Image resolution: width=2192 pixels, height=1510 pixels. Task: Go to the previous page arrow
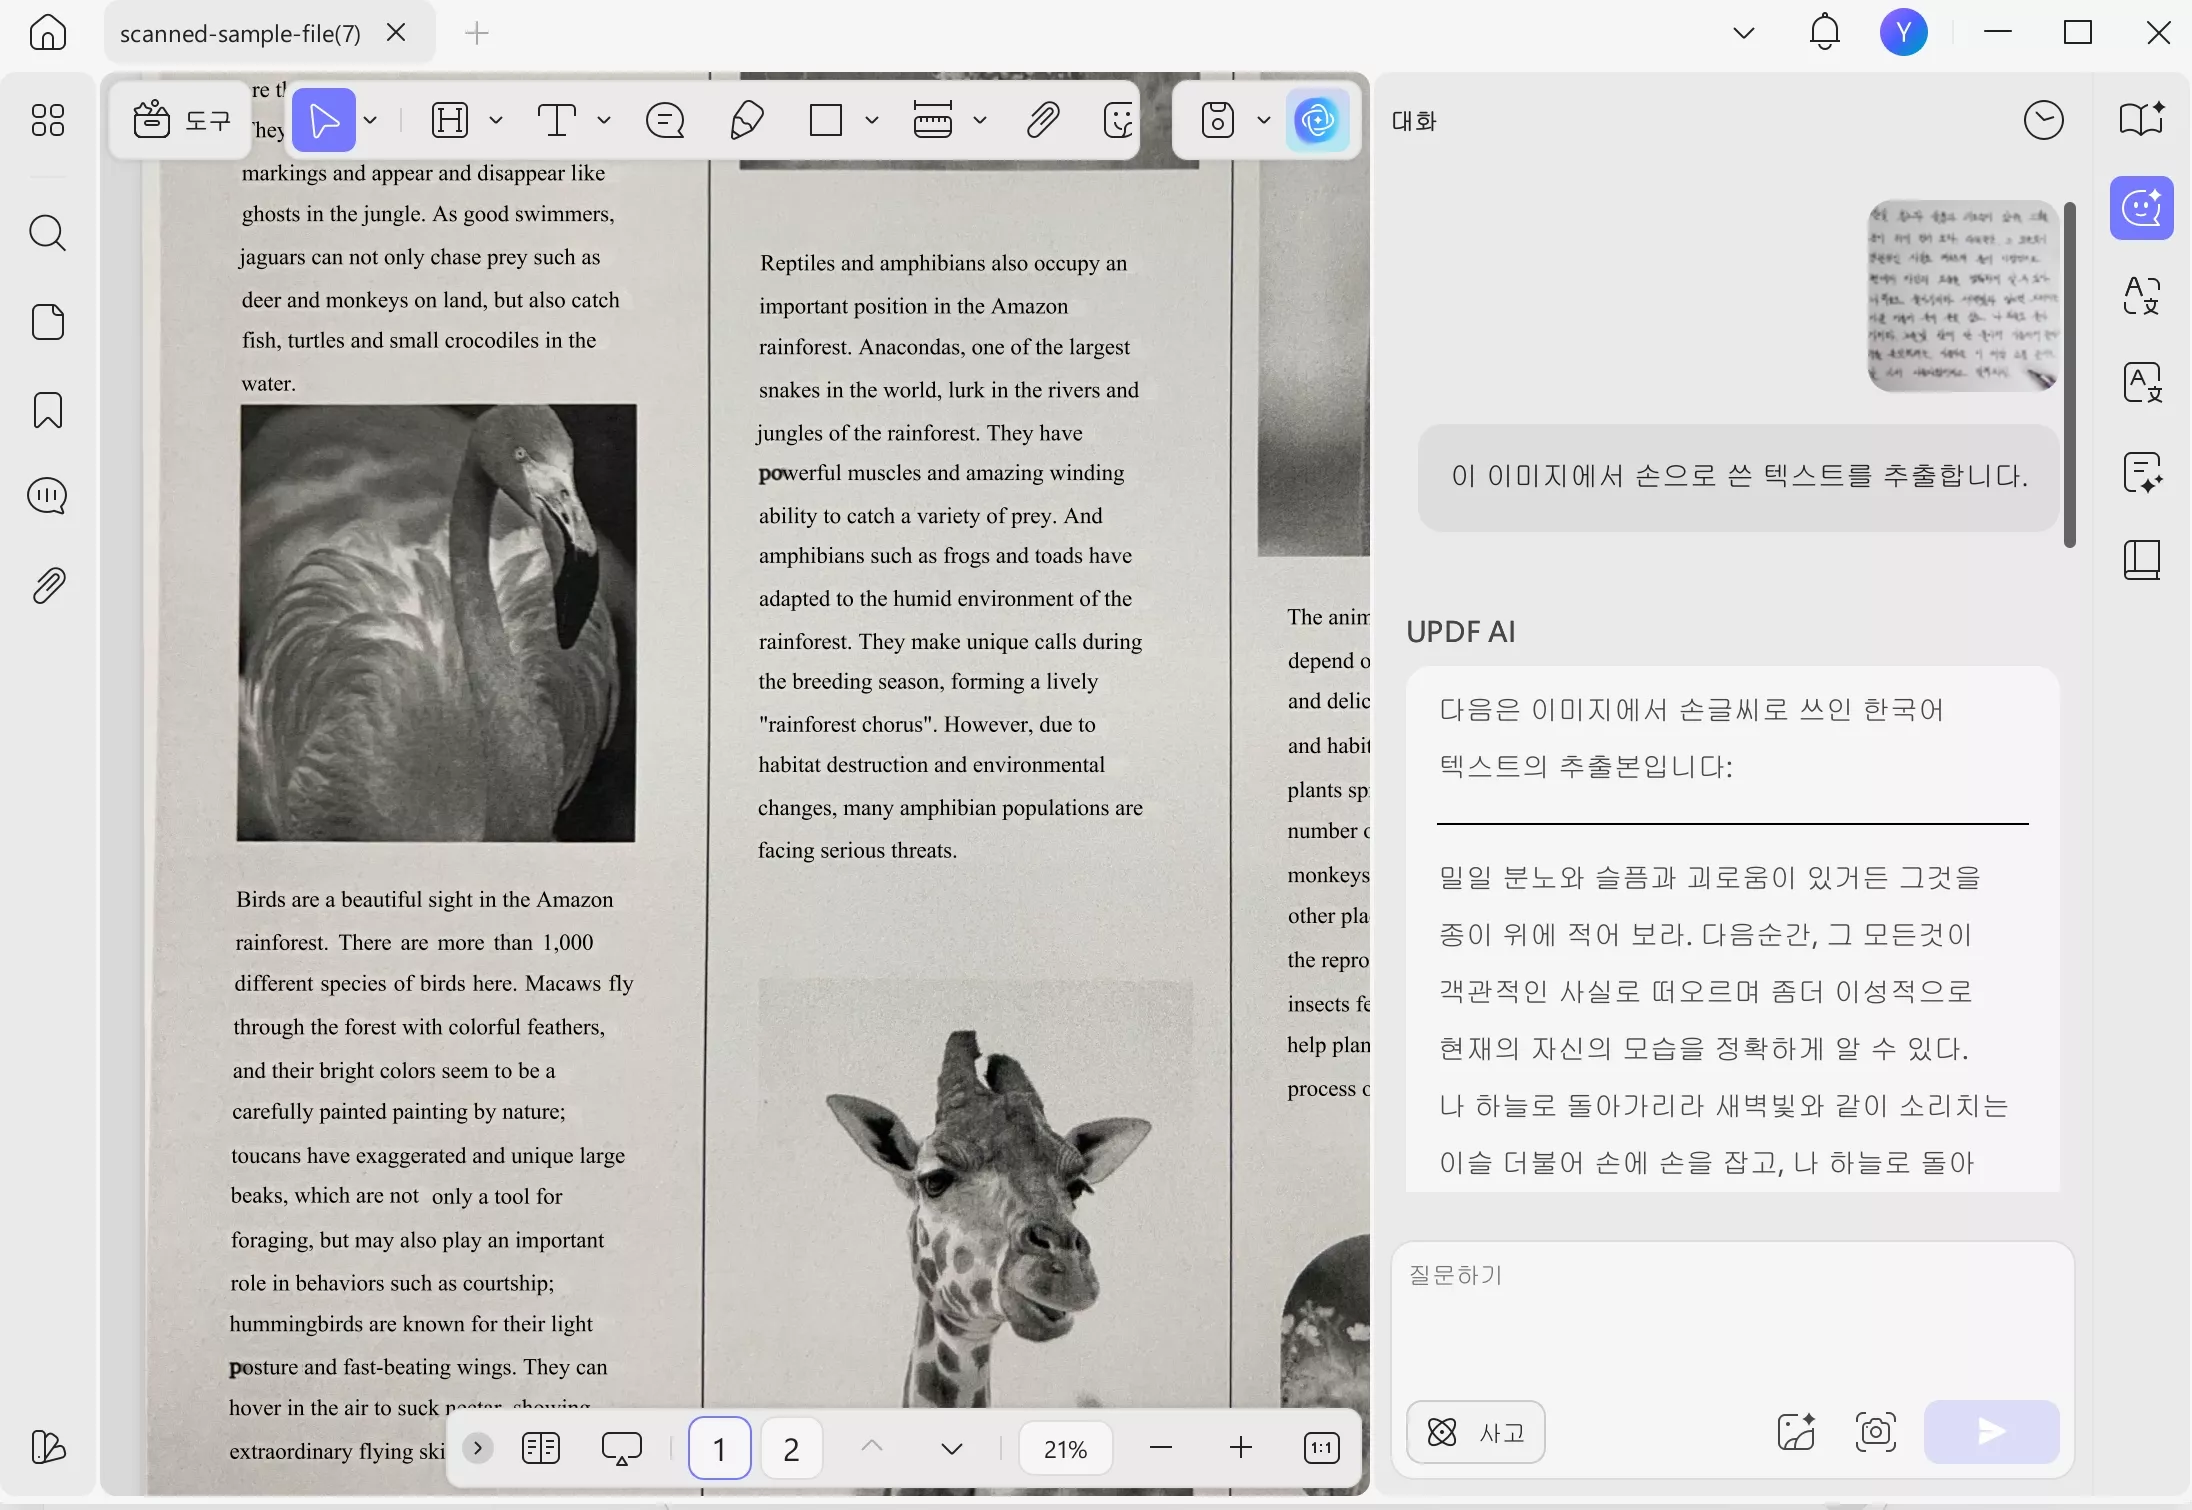point(872,1447)
